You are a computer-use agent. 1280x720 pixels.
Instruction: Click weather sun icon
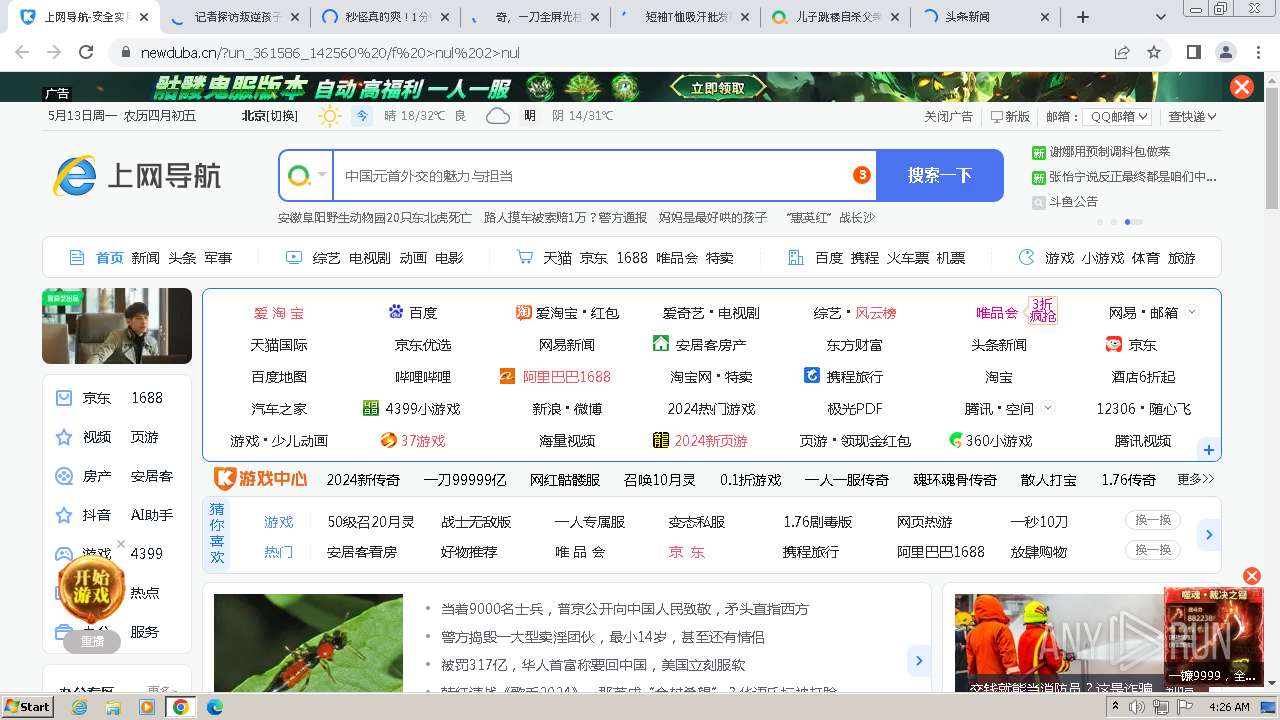pos(329,116)
